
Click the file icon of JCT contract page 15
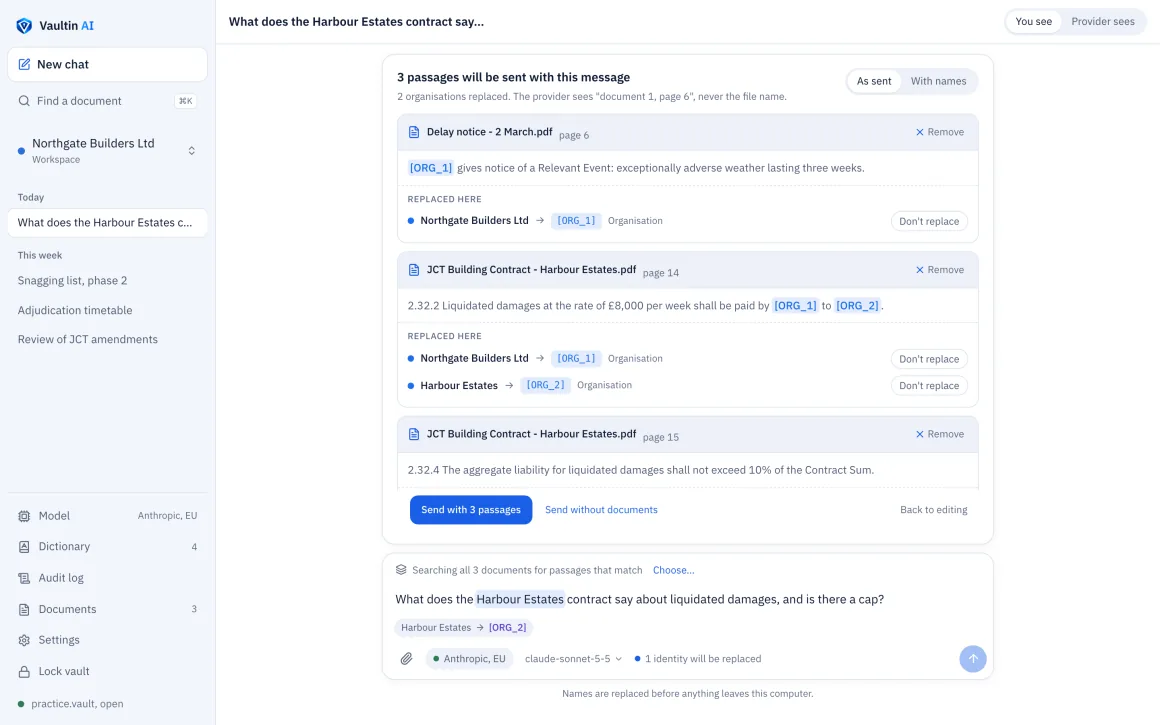(414, 434)
